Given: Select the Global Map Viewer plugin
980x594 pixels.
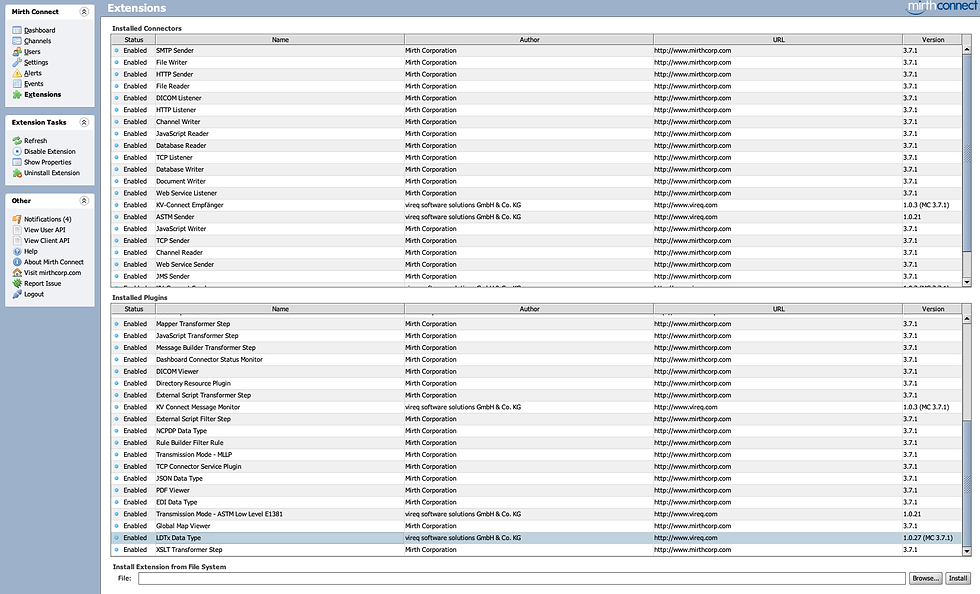Looking at the screenshot, I should point(537,526).
